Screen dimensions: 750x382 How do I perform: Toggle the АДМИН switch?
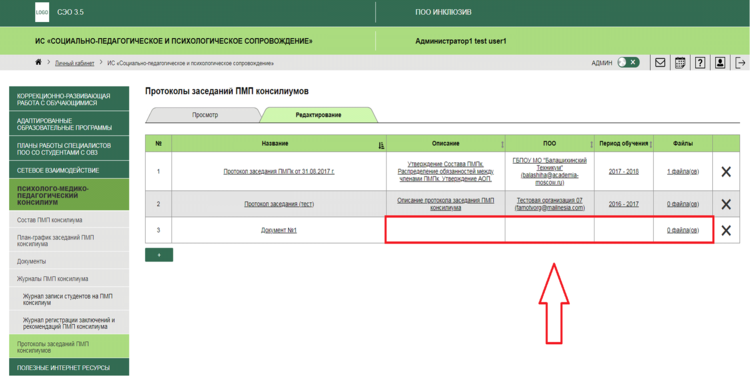click(628, 63)
